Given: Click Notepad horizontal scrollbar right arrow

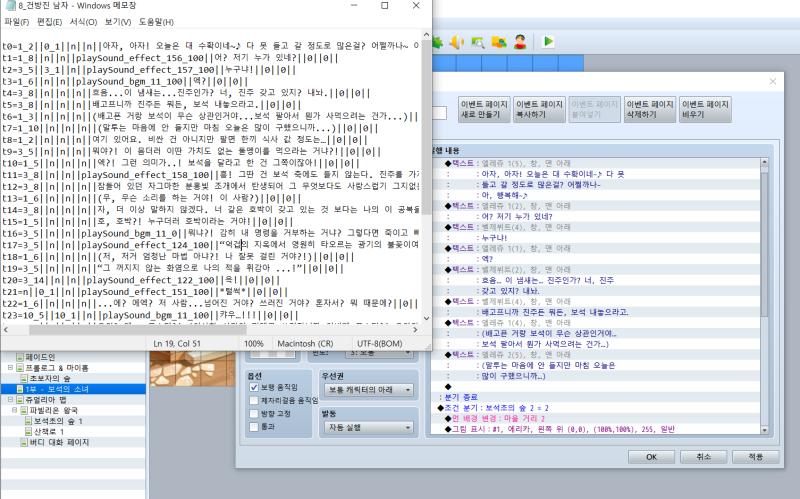Looking at the screenshot, I should point(415,330).
